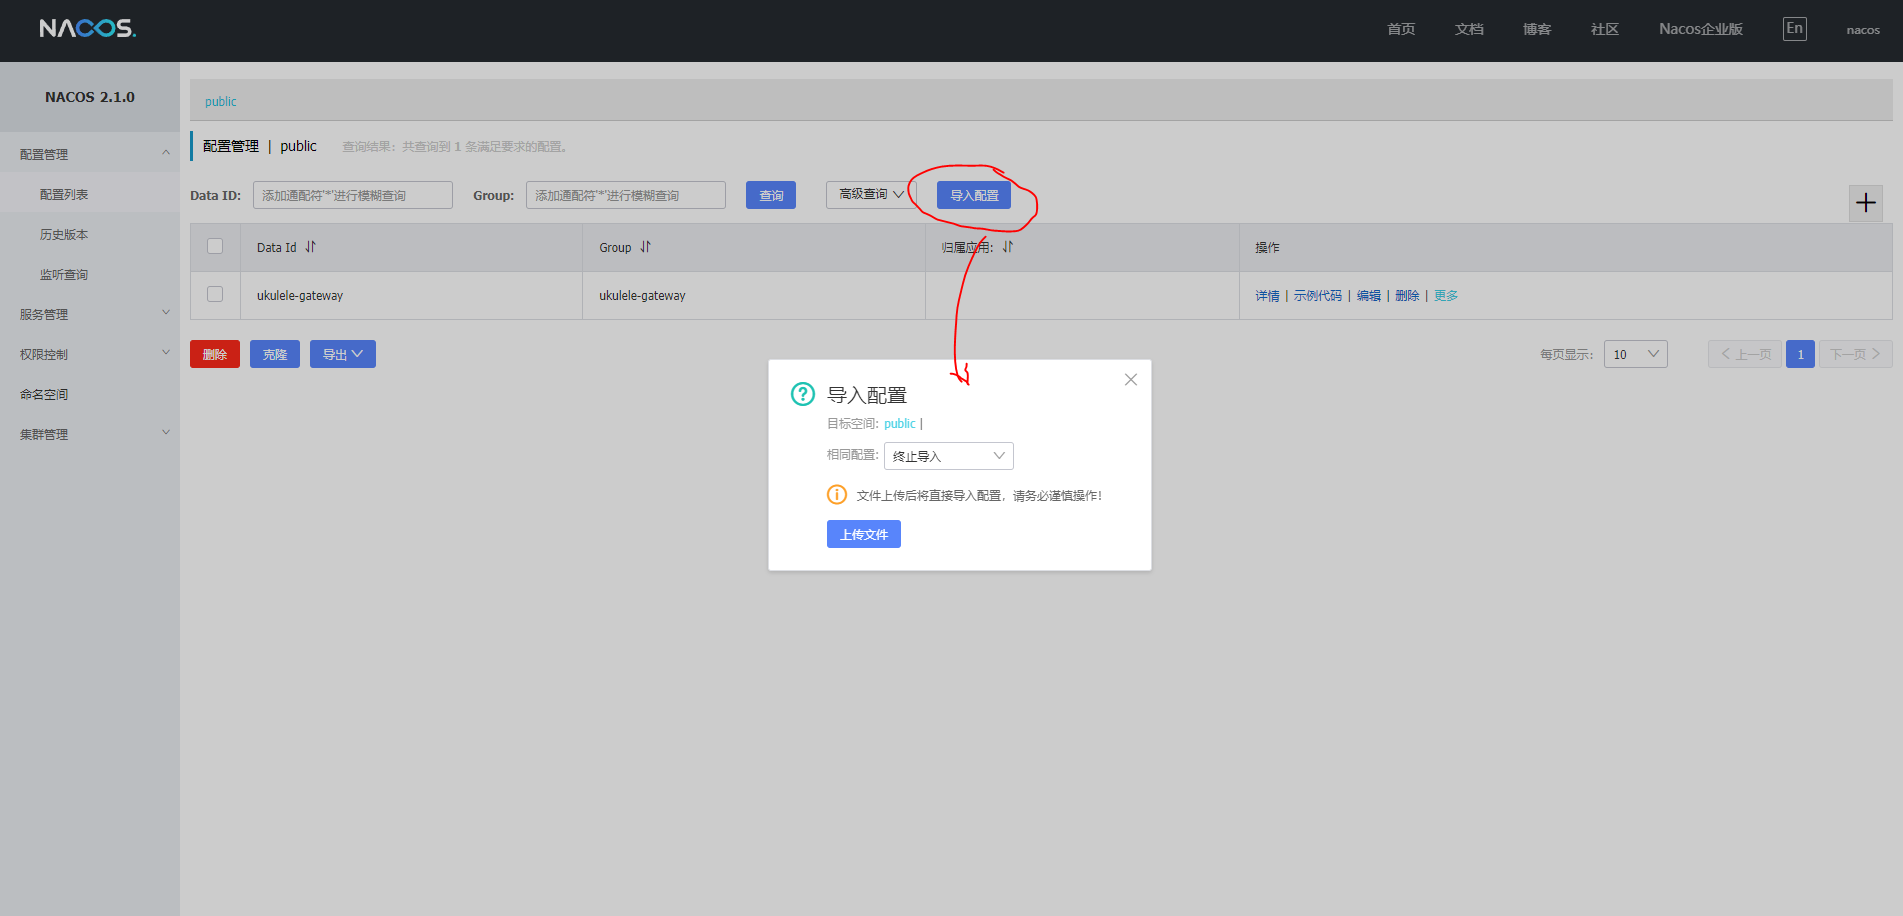
Task: Click the 查询 search button
Action: tap(771, 195)
